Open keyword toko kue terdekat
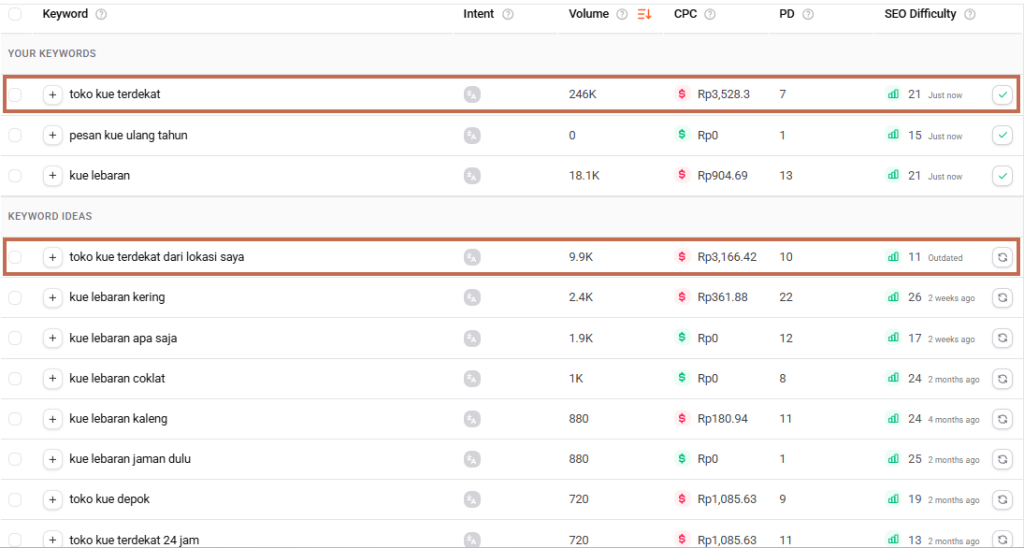The height and width of the screenshot is (548, 1024). [115, 94]
